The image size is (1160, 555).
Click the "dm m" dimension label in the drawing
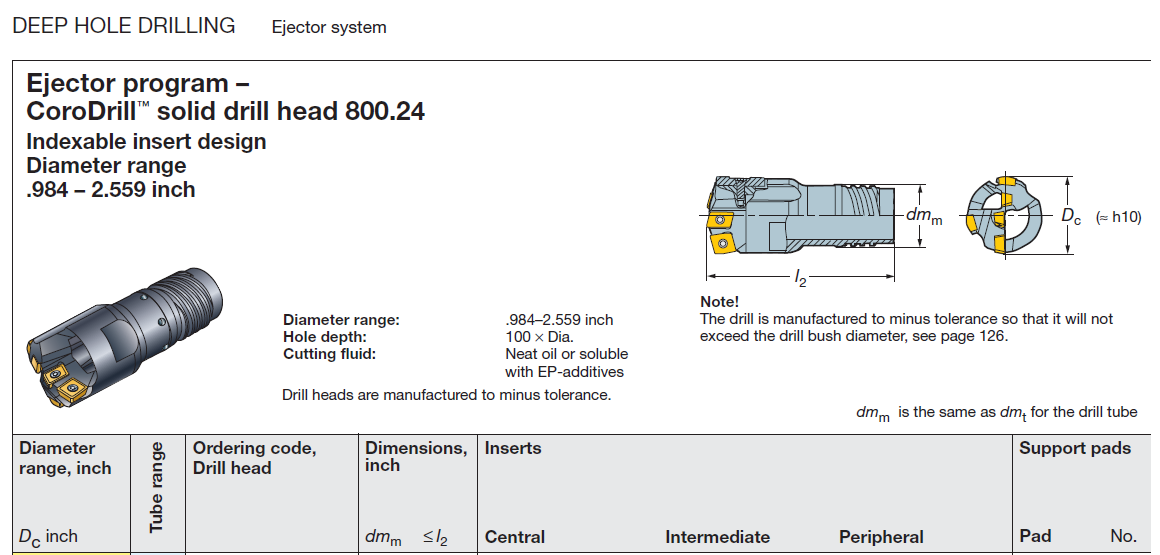point(924,216)
